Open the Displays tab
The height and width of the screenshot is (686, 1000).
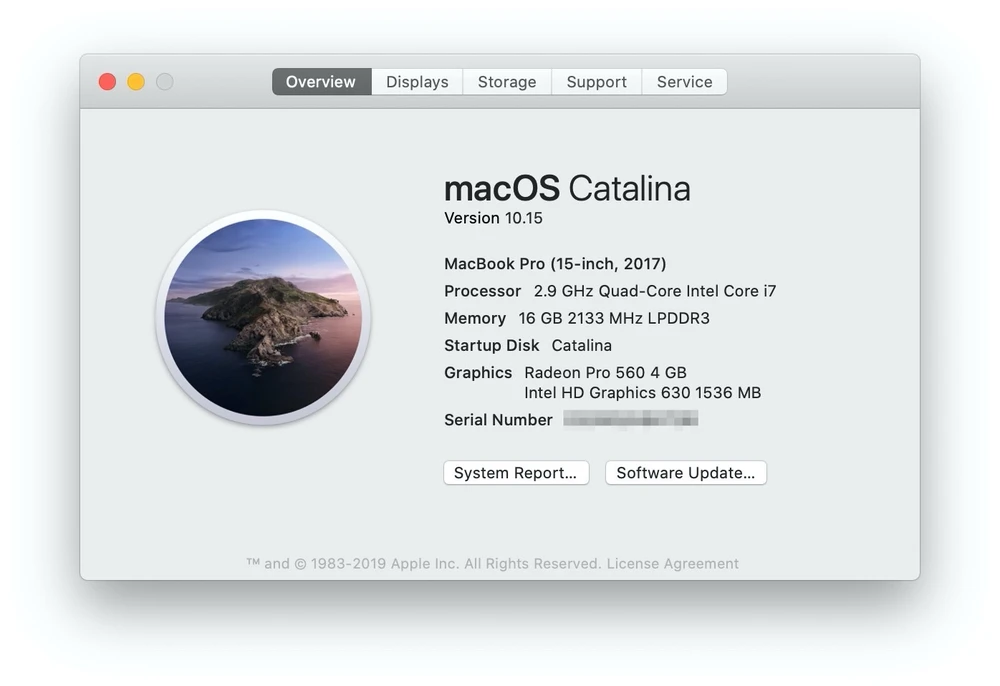tap(417, 82)
